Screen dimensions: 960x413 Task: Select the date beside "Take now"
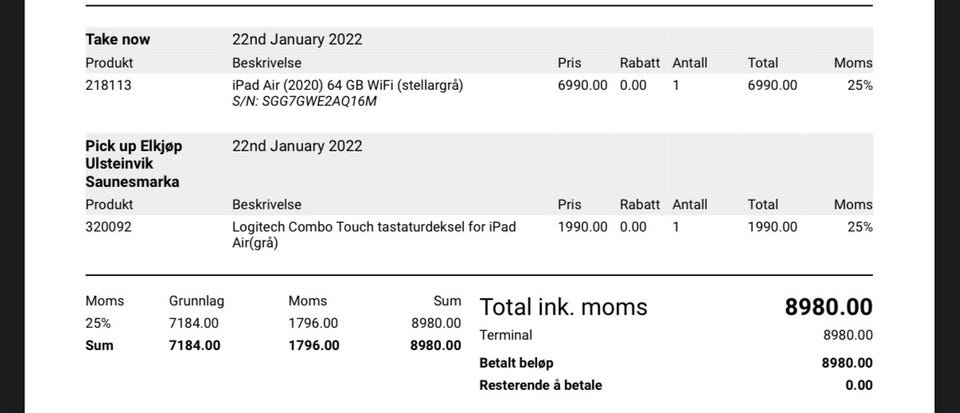[x=297, y=40]
